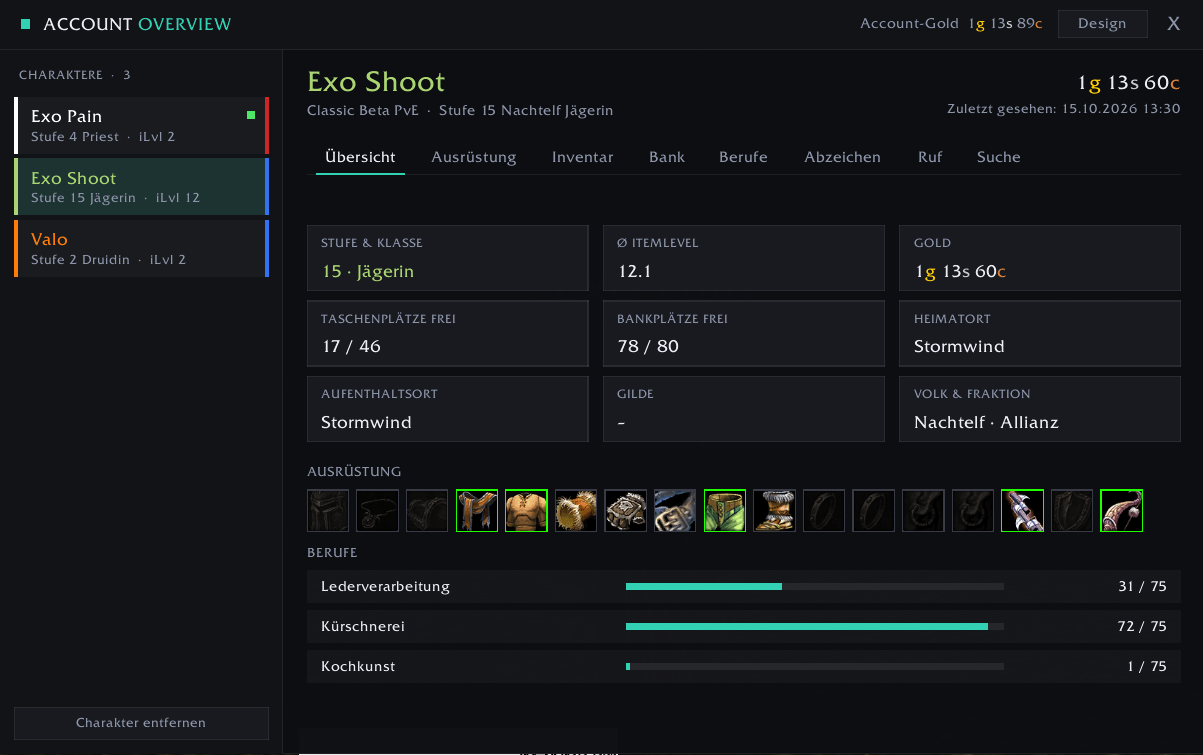Click the Design button
The width and height of the screenshot is (1203, 755).
point(1102,24)
